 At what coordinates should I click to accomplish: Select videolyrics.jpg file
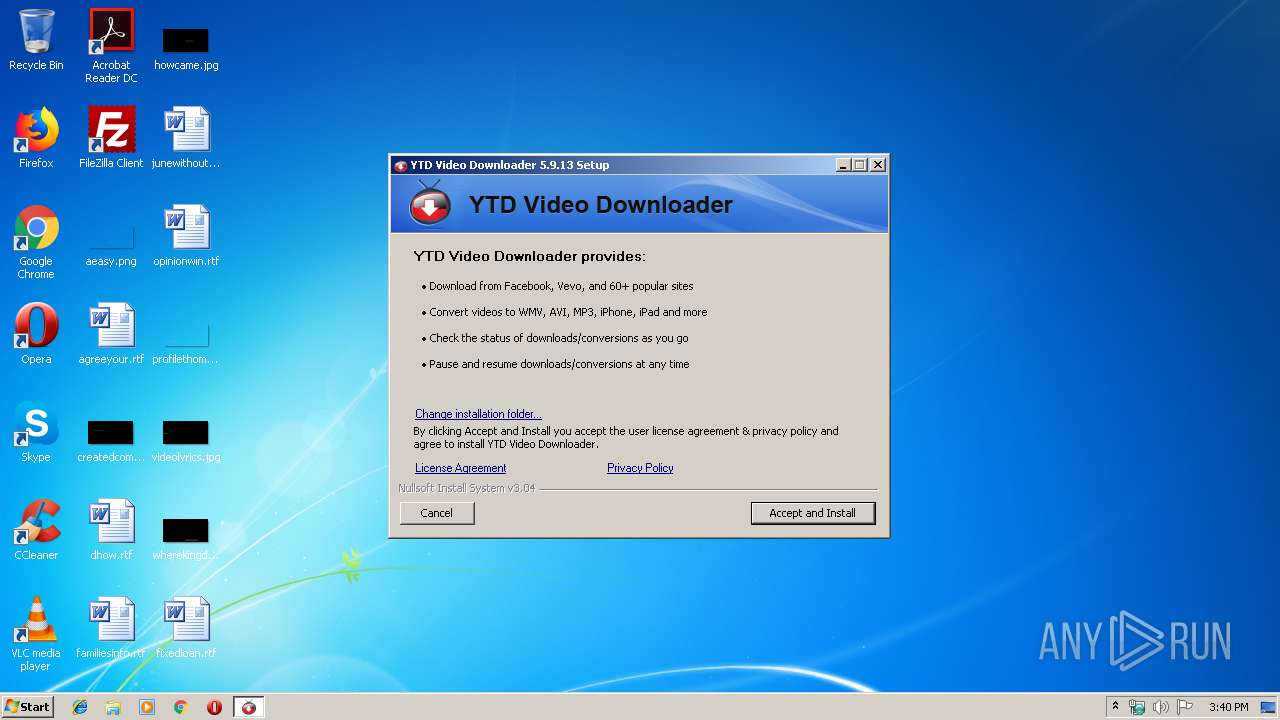186,441
